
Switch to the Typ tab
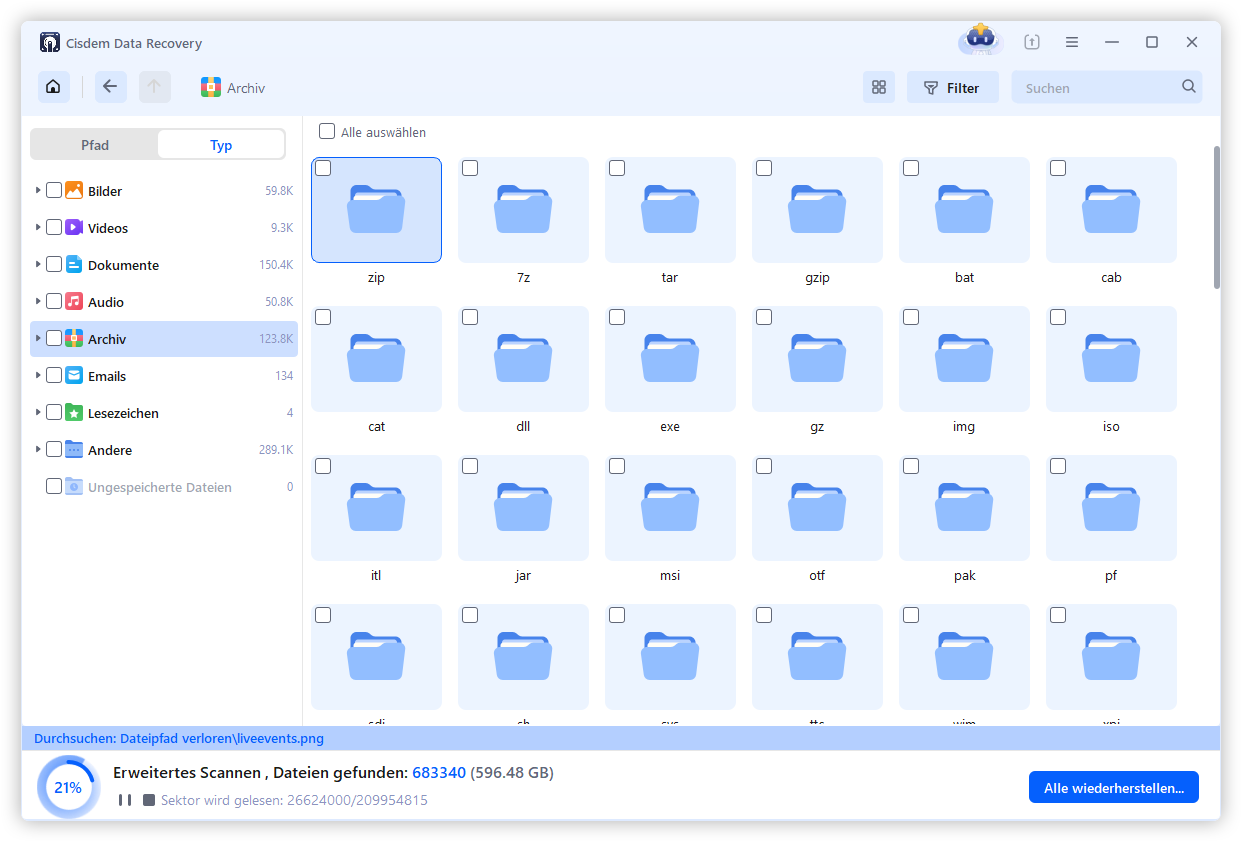click(x=221, y=144)
